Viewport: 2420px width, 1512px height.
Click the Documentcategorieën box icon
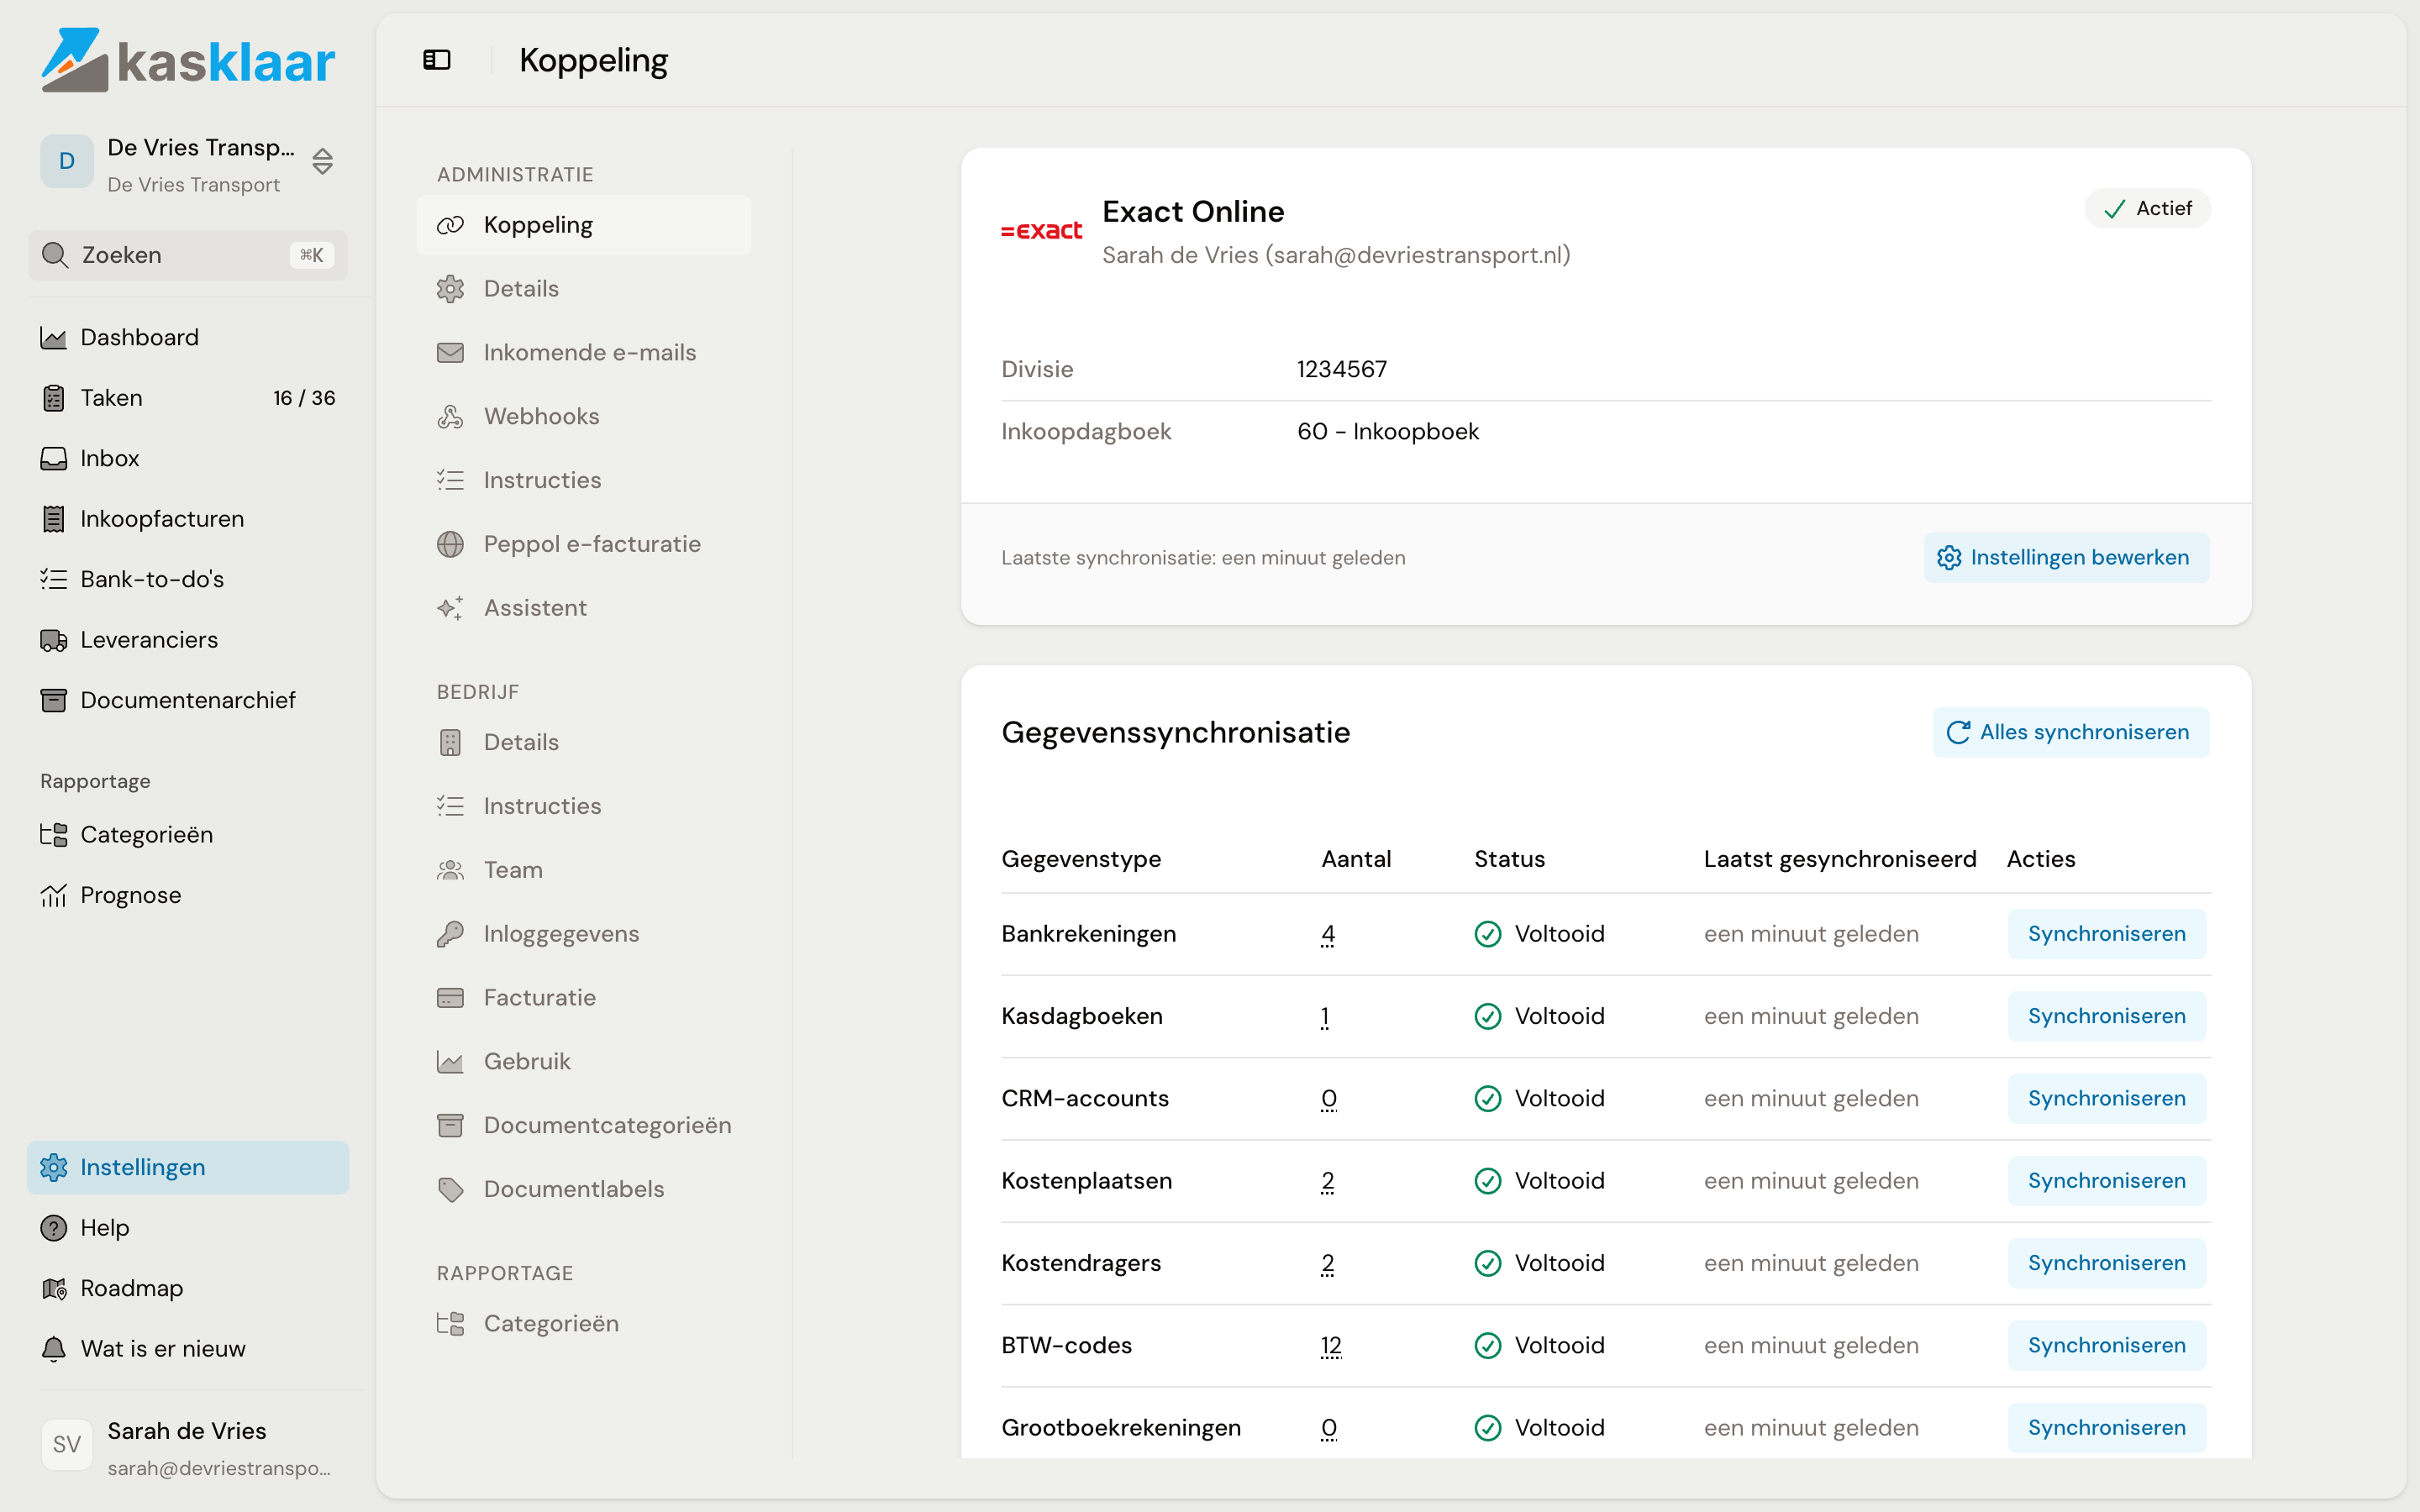pyautogui.click(x=450, y=1125)
